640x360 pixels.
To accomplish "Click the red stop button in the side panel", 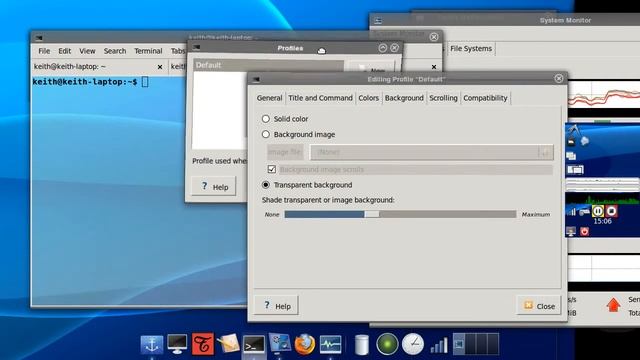I will (611, 211).
